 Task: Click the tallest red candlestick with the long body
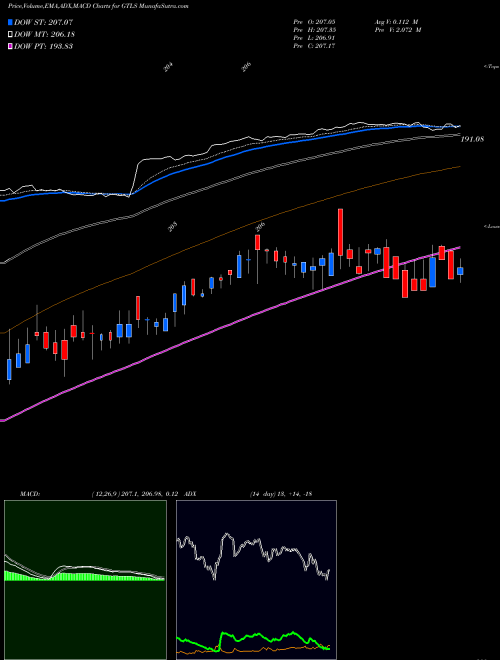tap(340, 232)
